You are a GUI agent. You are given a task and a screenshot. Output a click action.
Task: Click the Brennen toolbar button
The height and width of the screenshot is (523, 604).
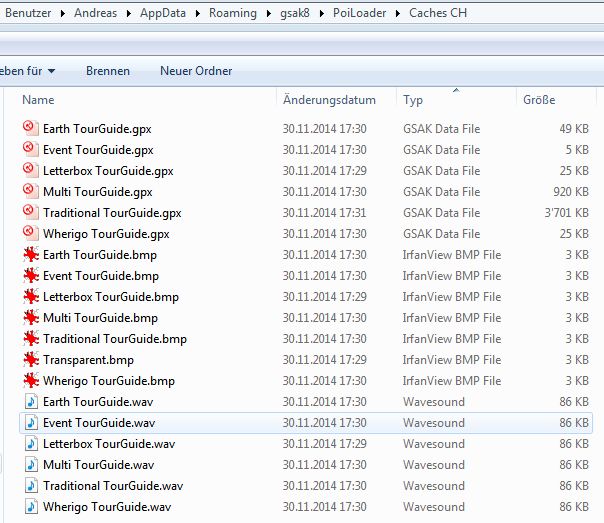tap(108, 71)
